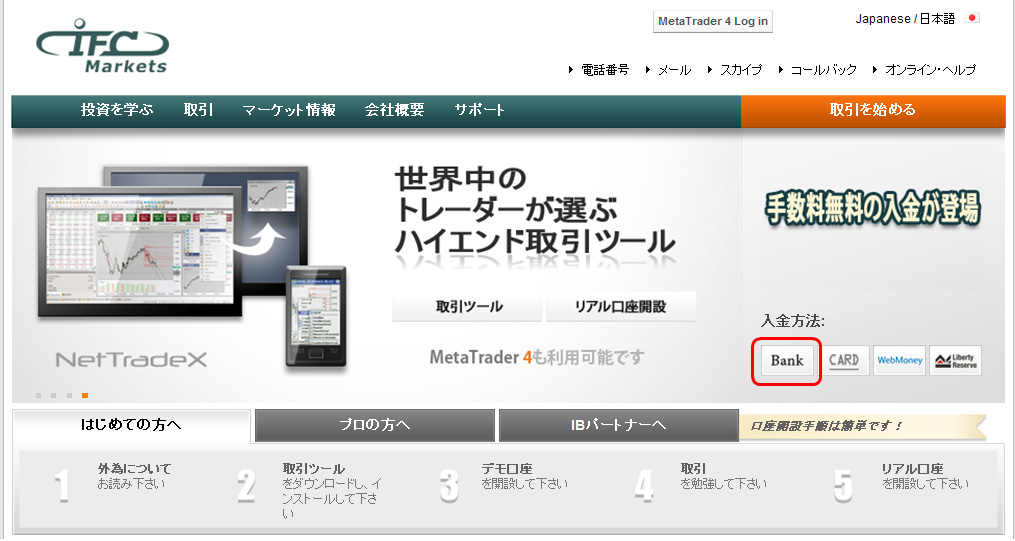Viewport: 1015px width, 541px height.
Task: Click the 取引ツール banner button
Action: pos(467,306)
